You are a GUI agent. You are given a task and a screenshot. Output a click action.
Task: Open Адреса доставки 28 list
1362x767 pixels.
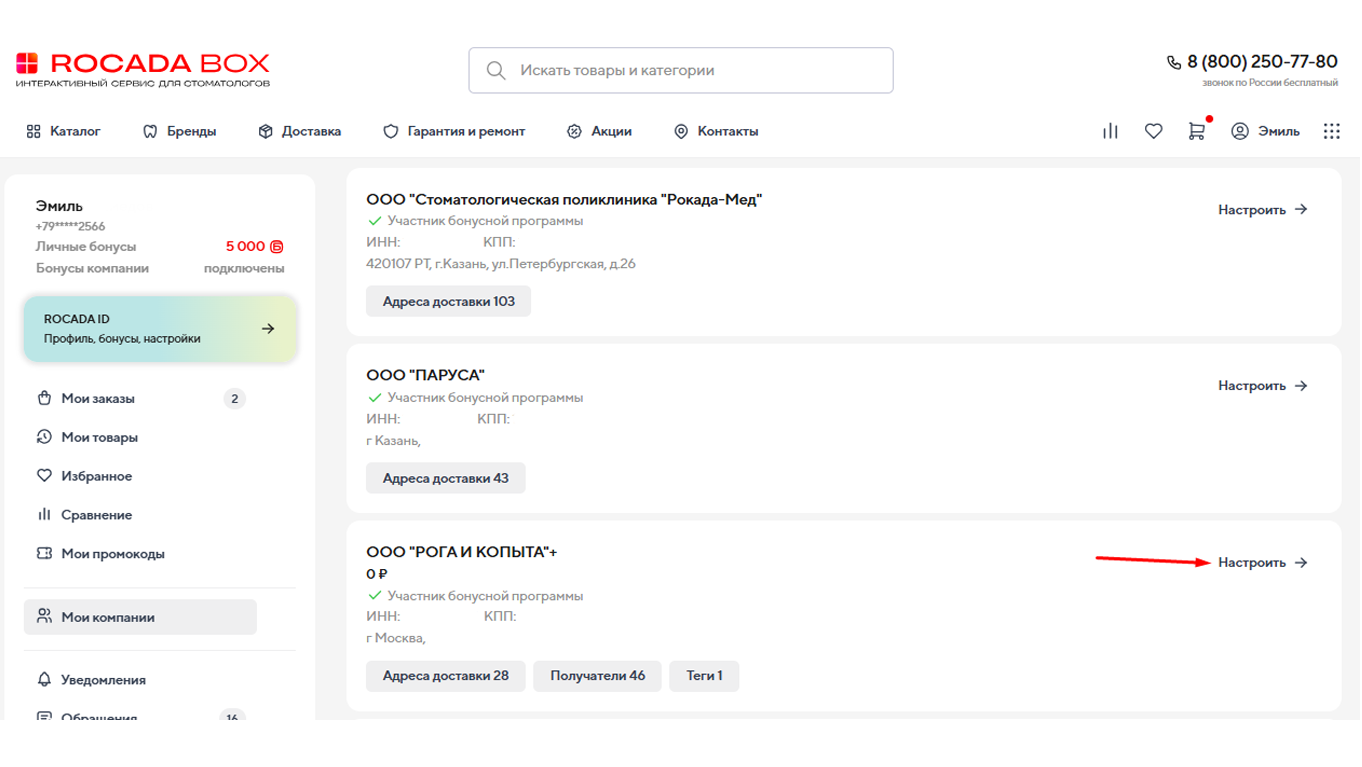click(445, 676)
